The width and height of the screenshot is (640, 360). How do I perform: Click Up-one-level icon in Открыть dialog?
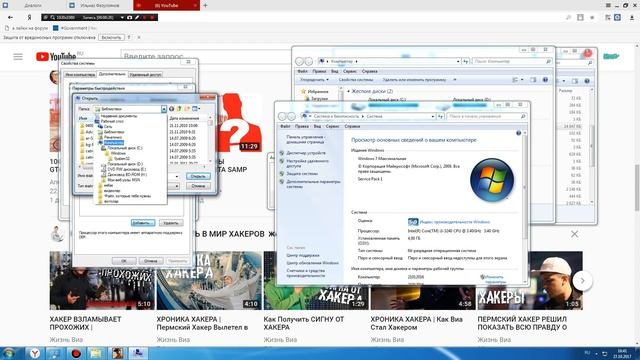(179, 109)
